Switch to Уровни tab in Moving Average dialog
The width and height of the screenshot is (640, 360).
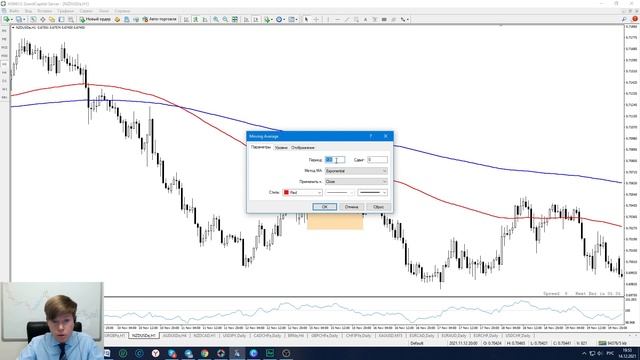tap(281, 147)
